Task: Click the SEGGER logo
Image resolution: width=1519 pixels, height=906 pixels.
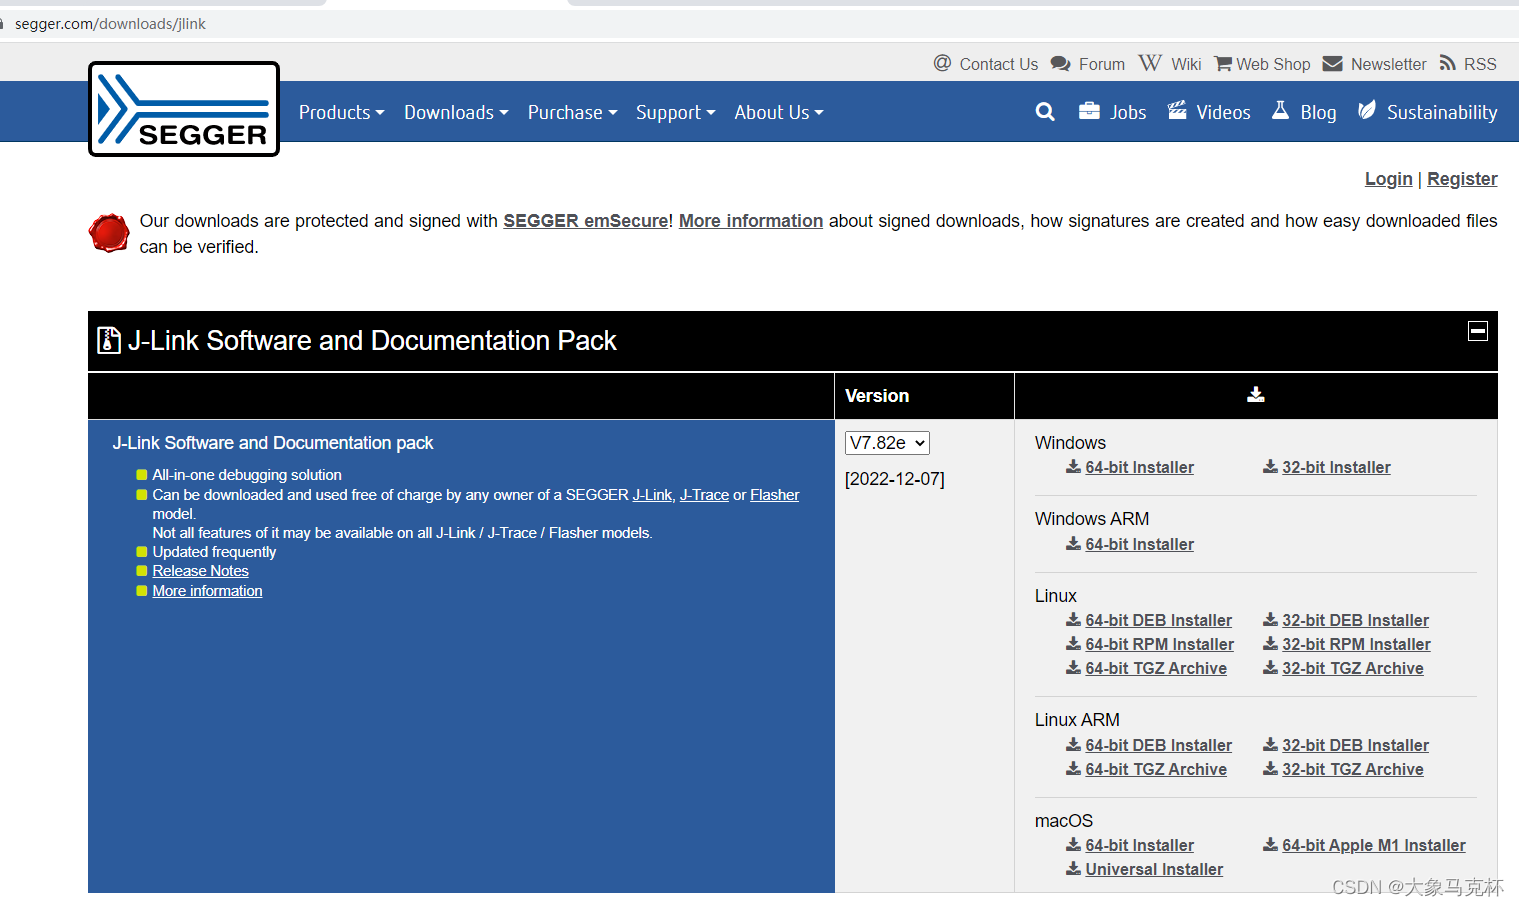Action: click(x=184, y=109)
